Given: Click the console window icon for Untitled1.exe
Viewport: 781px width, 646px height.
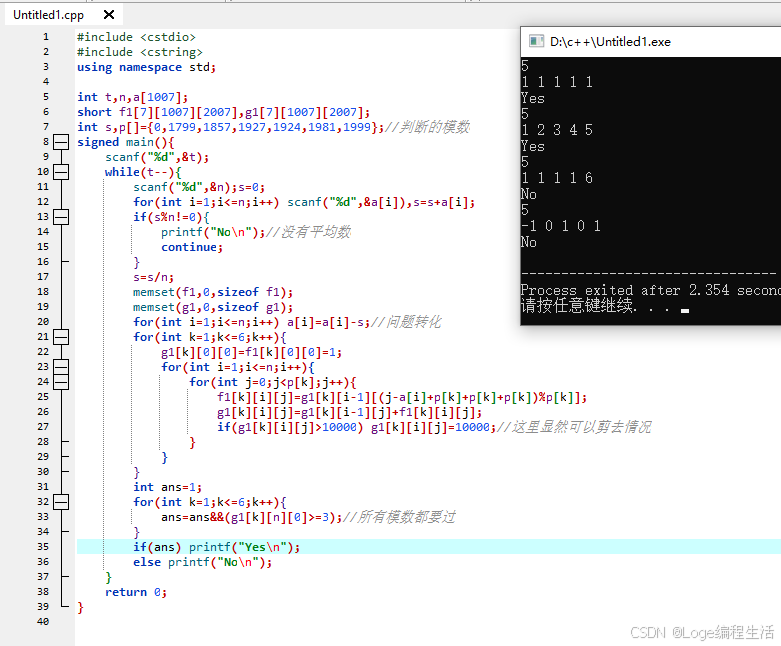Looking at the screenshot, I should click(x=536, y=41).
